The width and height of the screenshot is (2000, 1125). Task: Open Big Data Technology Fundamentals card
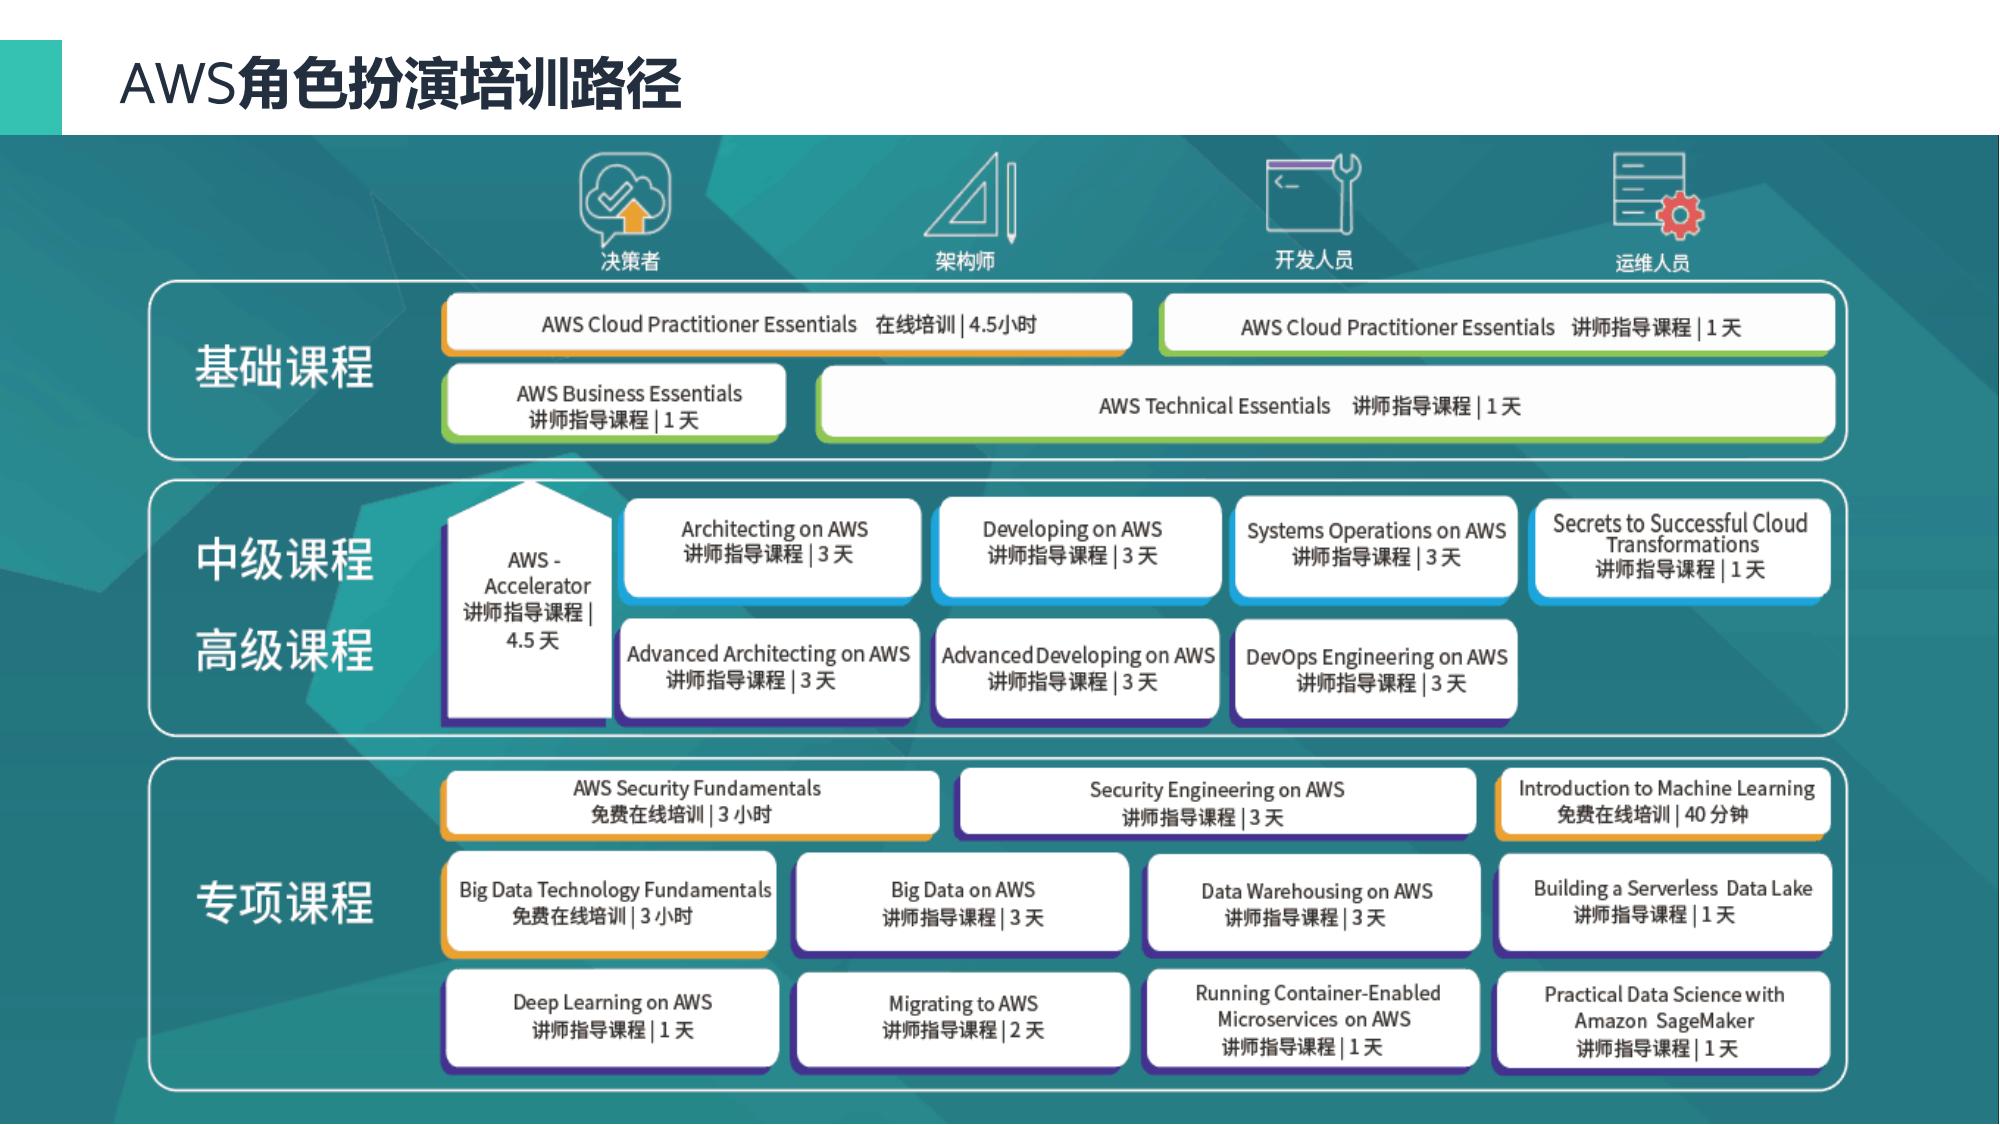click(x=609, y=903)
